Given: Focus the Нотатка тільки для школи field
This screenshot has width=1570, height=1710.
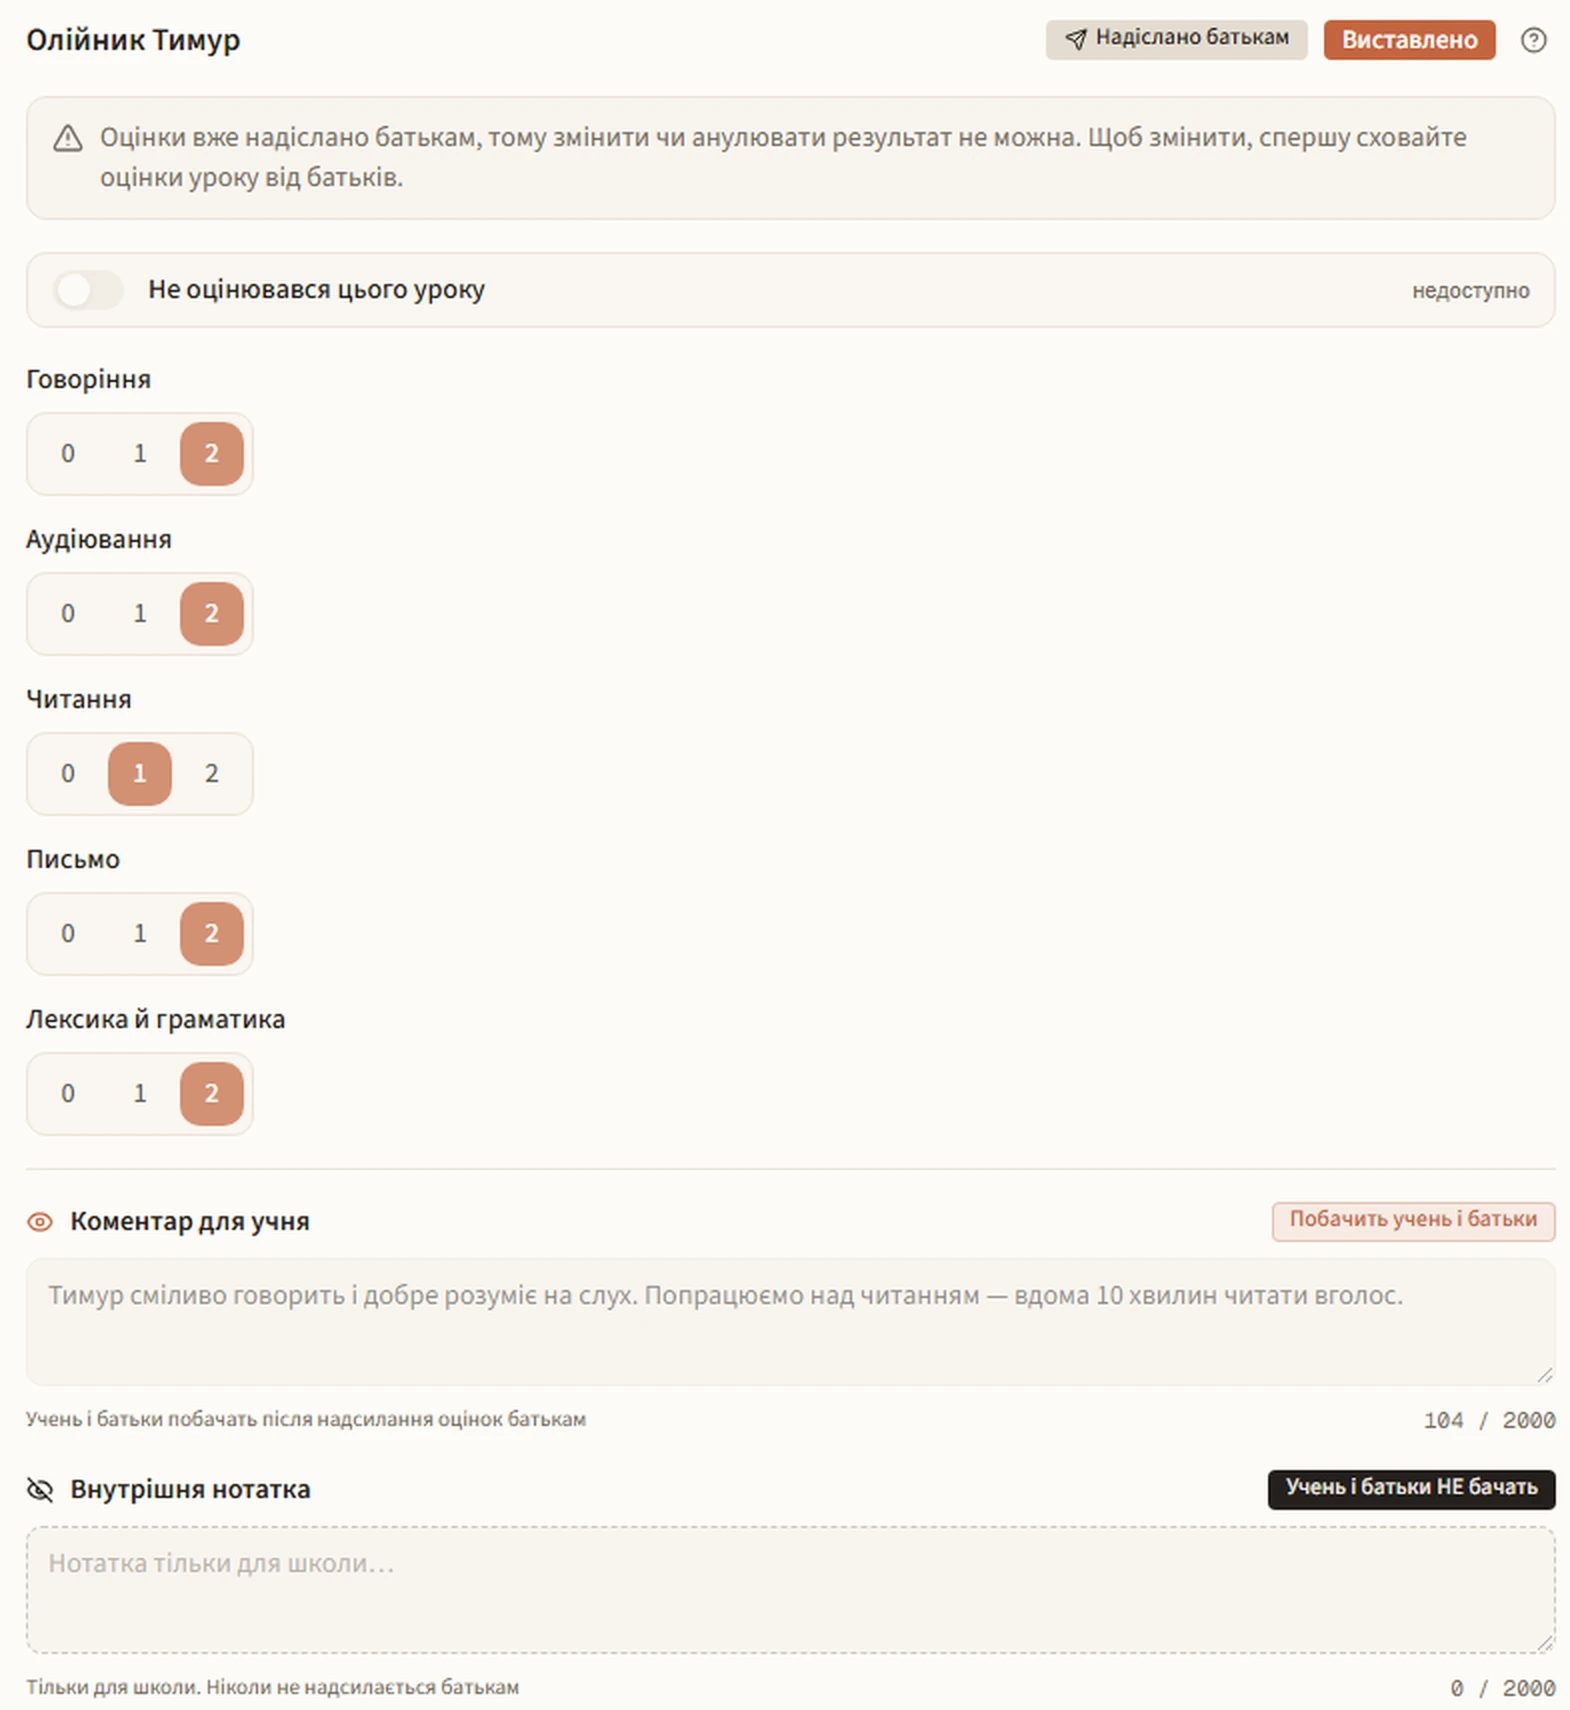Looking at the screenshot, I should 790,1590.
